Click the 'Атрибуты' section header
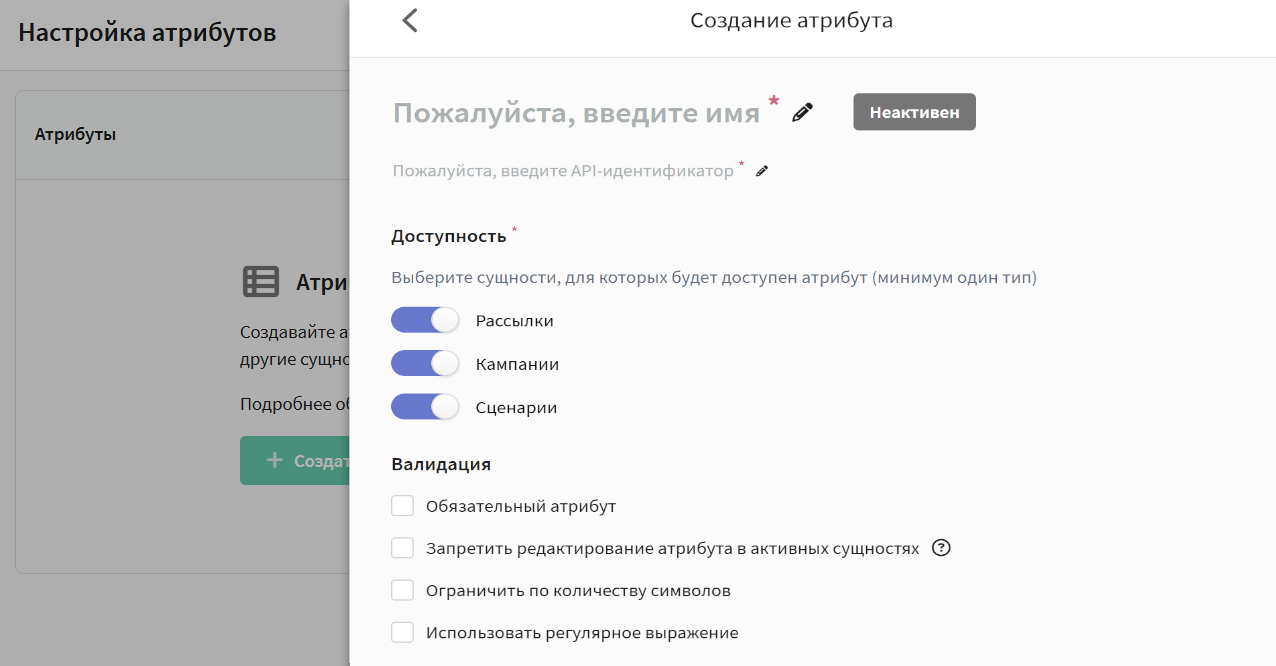The image size is (1276, 666). (x=76, y=134)
